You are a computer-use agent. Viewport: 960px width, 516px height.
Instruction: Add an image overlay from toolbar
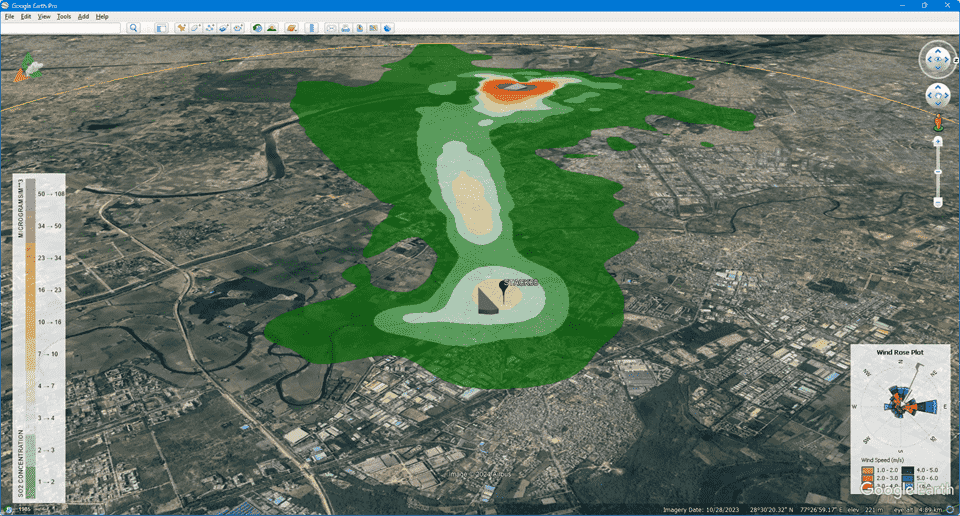point(223,28)
